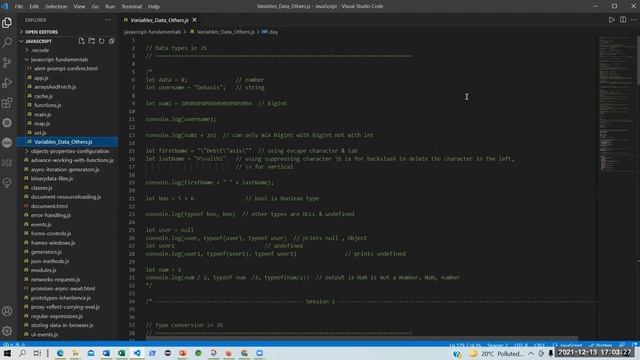The height and width of the screenshot is (360, 640).
Task: Run the code with the play icon
Action: pos(611,20)
